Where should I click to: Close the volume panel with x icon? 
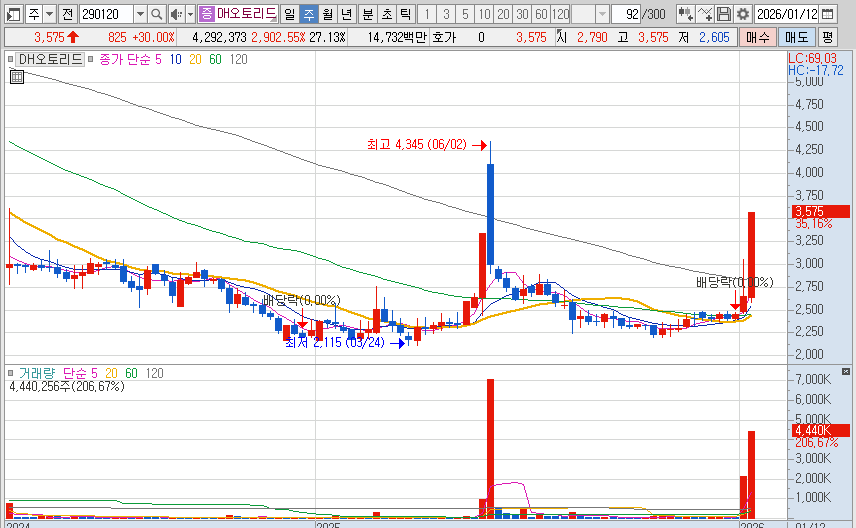tap(846, 371)
